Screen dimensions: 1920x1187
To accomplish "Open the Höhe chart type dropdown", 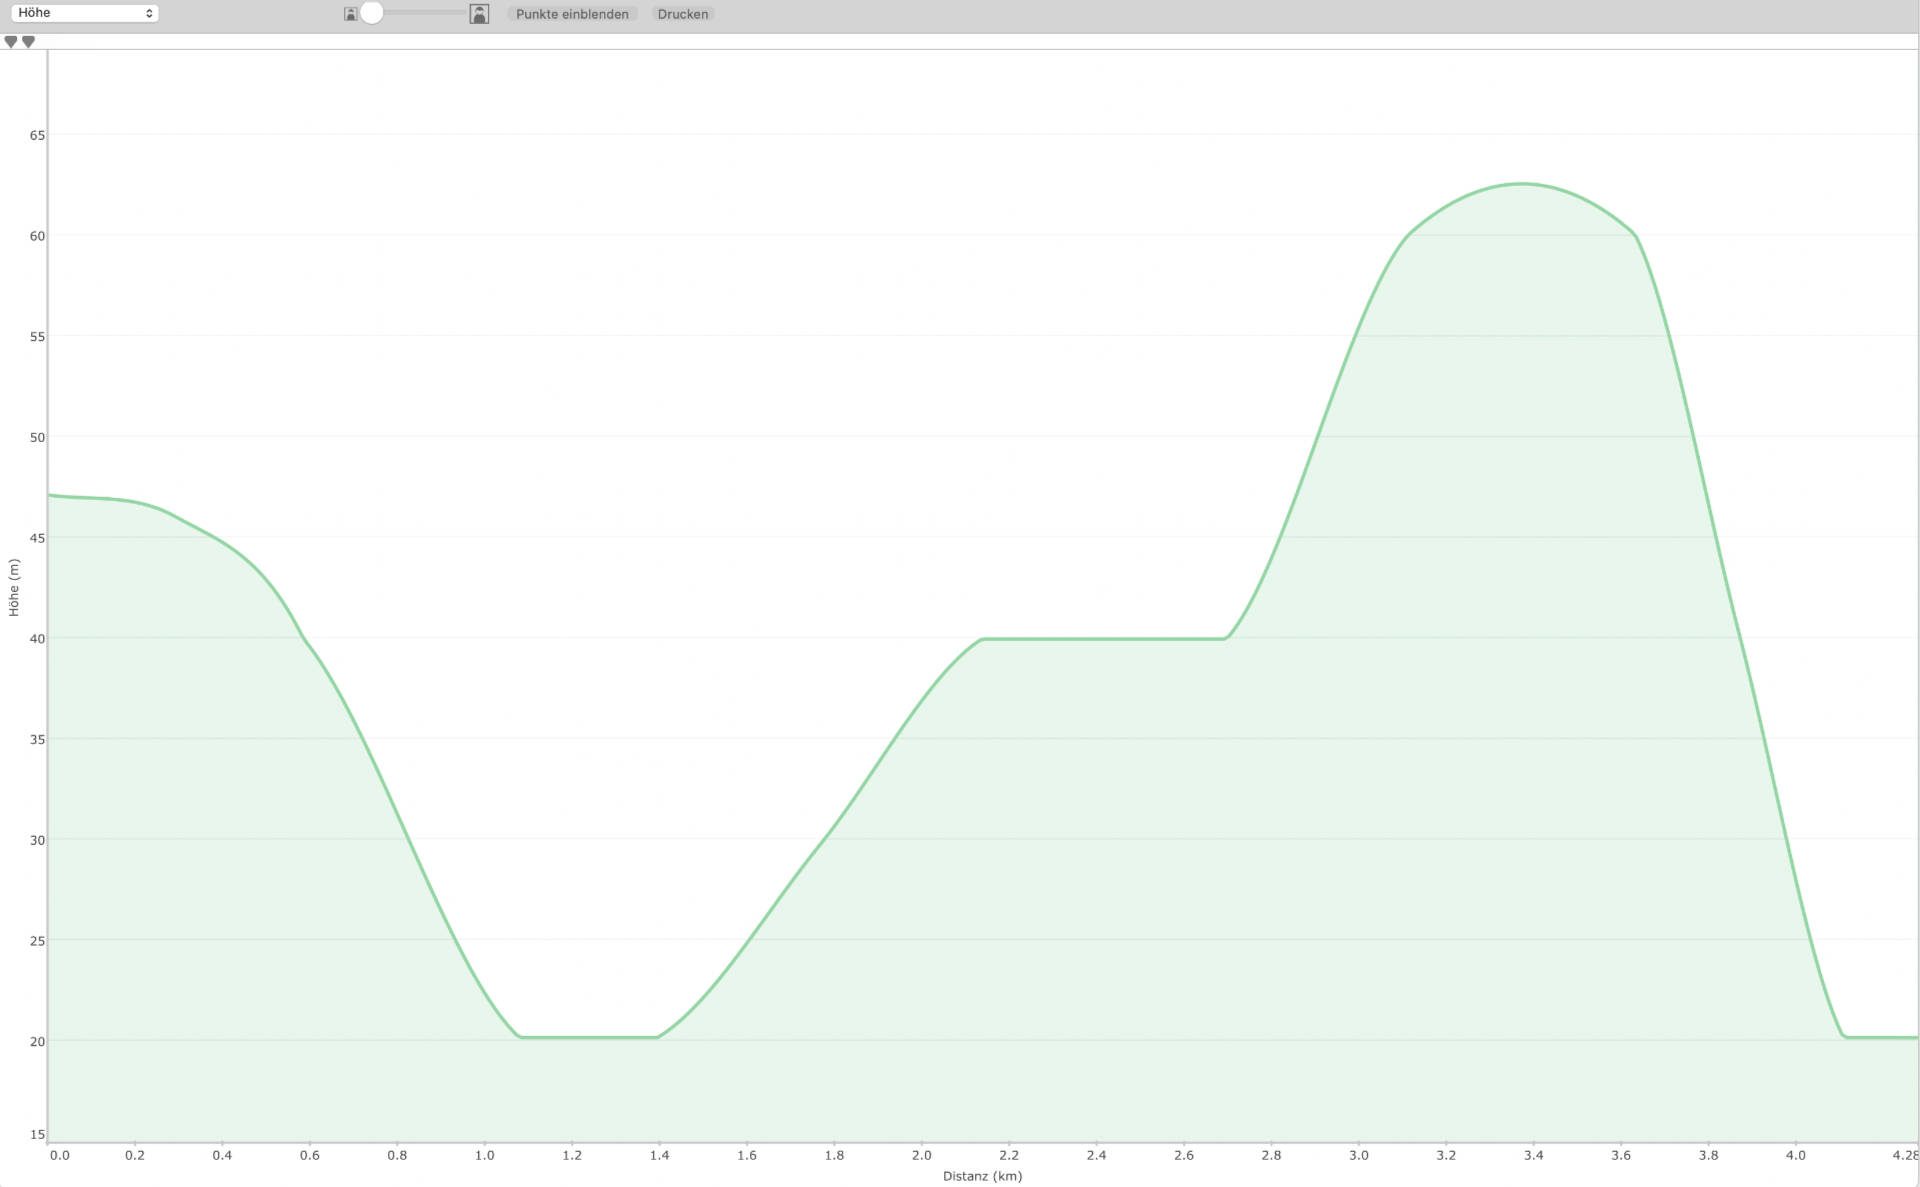I will (x=84, y=13).
